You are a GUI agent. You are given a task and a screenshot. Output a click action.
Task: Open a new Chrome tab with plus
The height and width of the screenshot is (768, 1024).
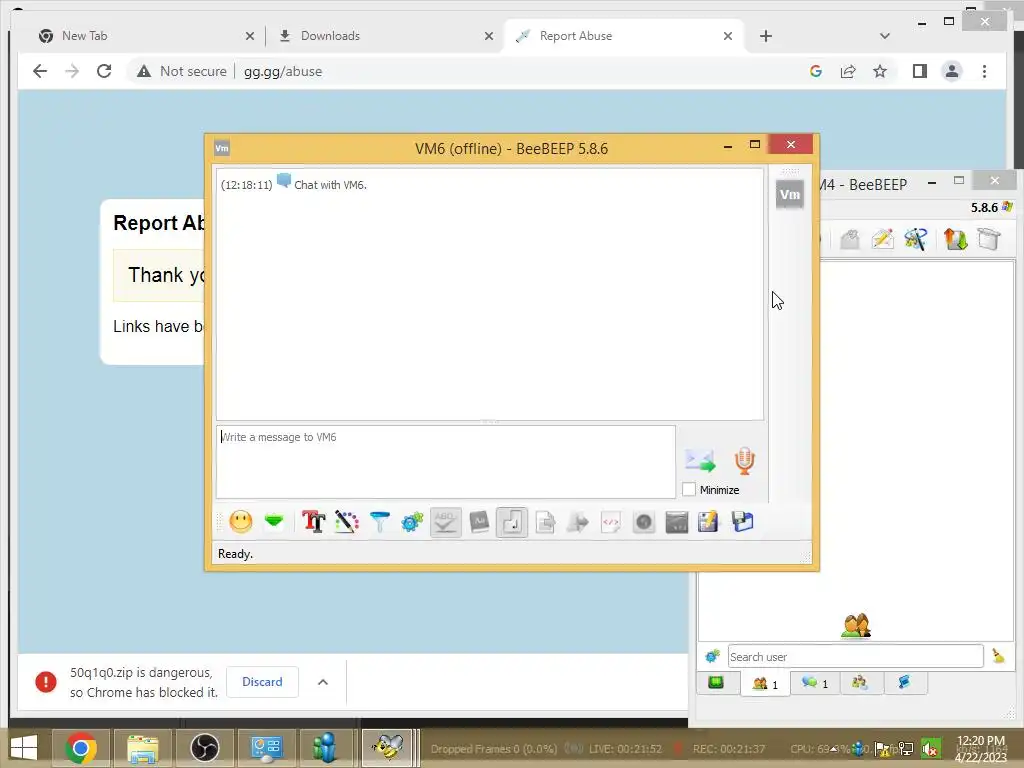pyautogui.click(x=766, y=36)
